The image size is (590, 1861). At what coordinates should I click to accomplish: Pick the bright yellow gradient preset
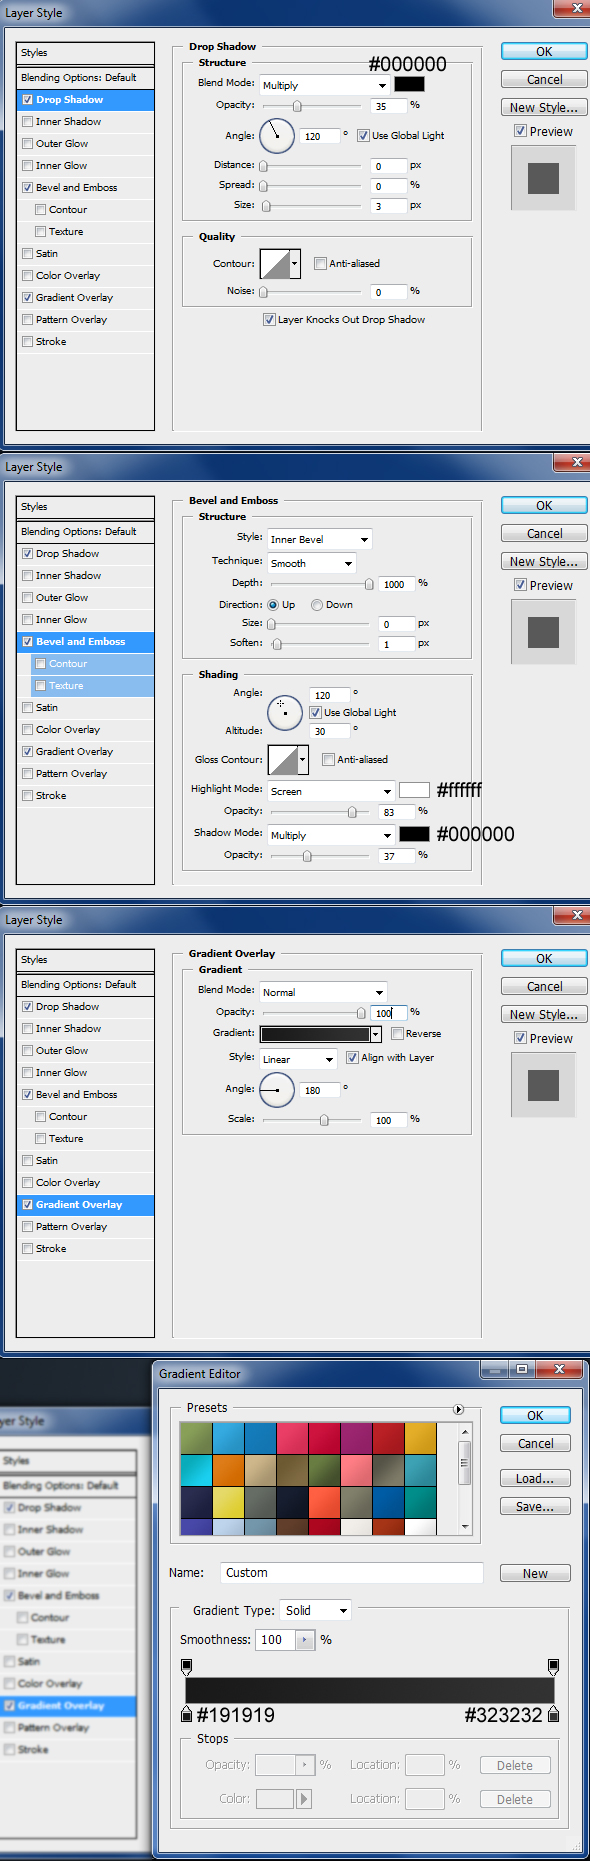[x=228, y=1502]
